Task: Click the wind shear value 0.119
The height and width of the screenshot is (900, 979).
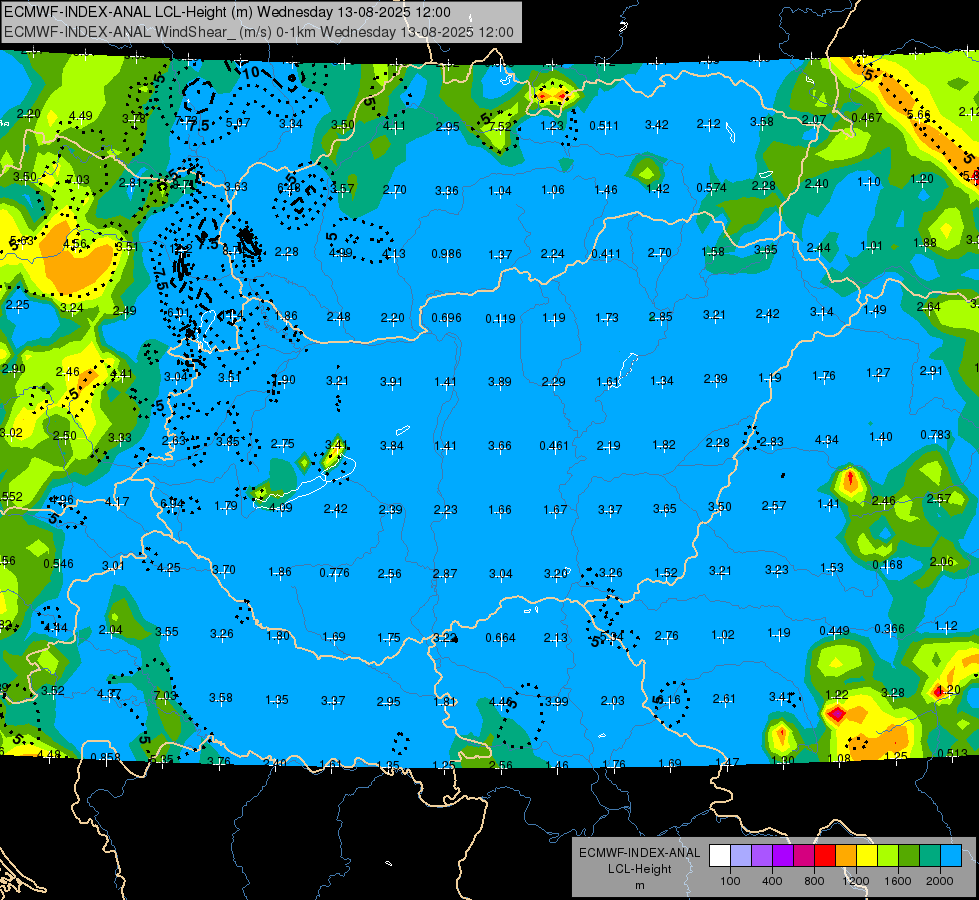Action: [500, 319]
